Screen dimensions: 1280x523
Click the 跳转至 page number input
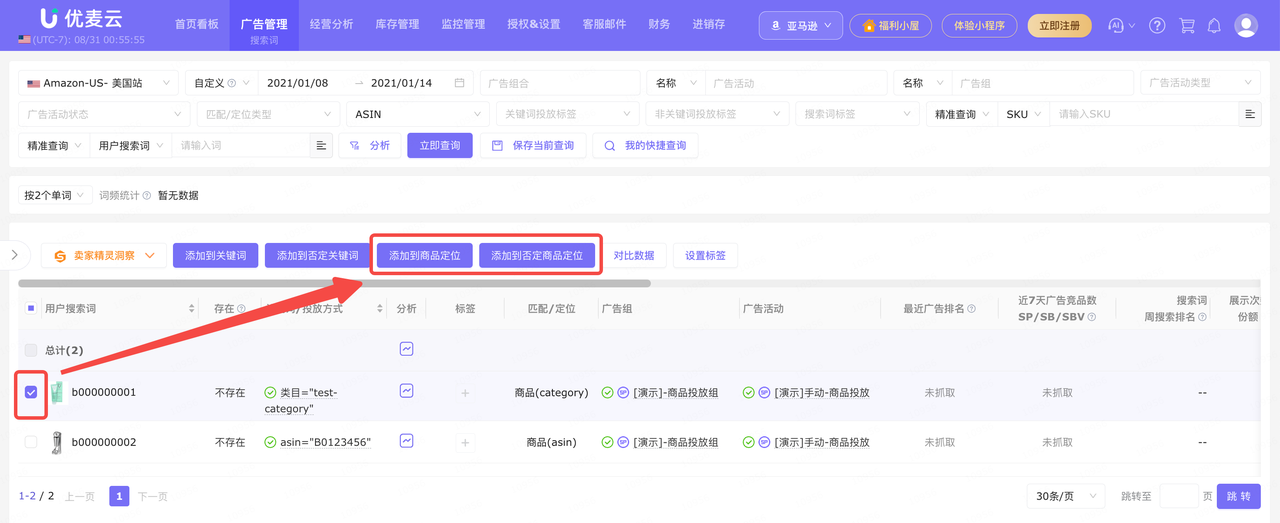coord(1178,496)
